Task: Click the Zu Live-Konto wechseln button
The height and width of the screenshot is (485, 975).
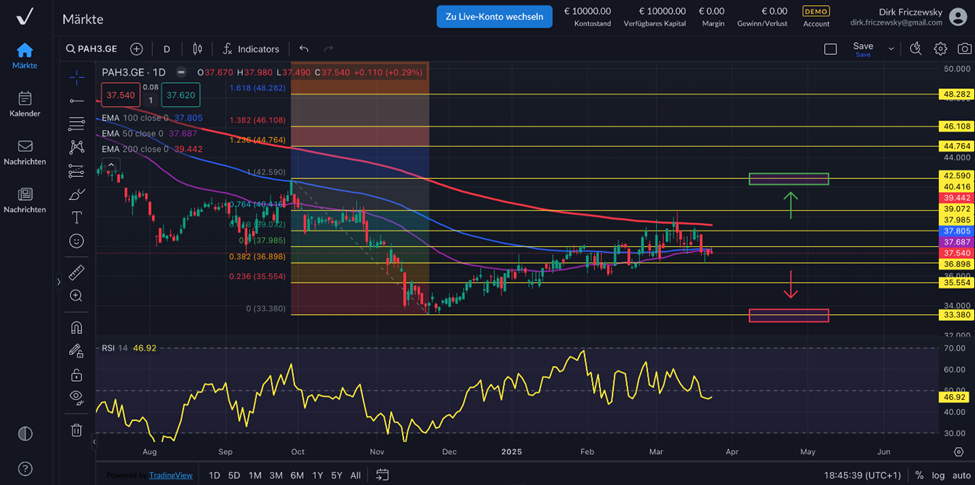Action: click(x=494, y=16)
